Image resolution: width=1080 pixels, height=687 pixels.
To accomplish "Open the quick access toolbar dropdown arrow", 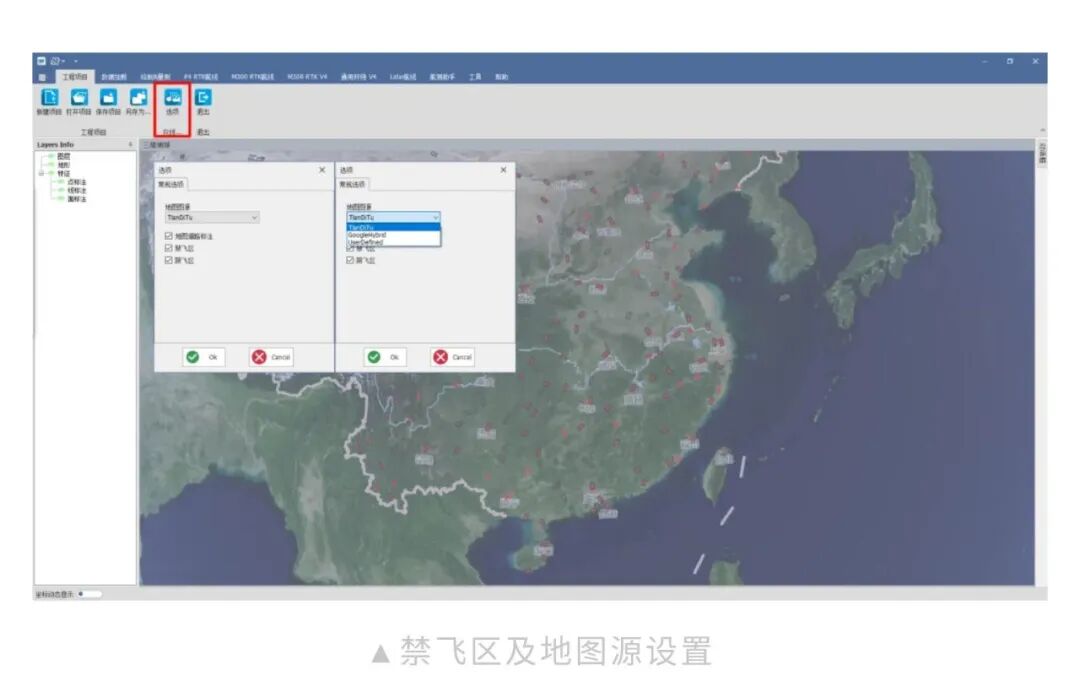I will [76, 61].
